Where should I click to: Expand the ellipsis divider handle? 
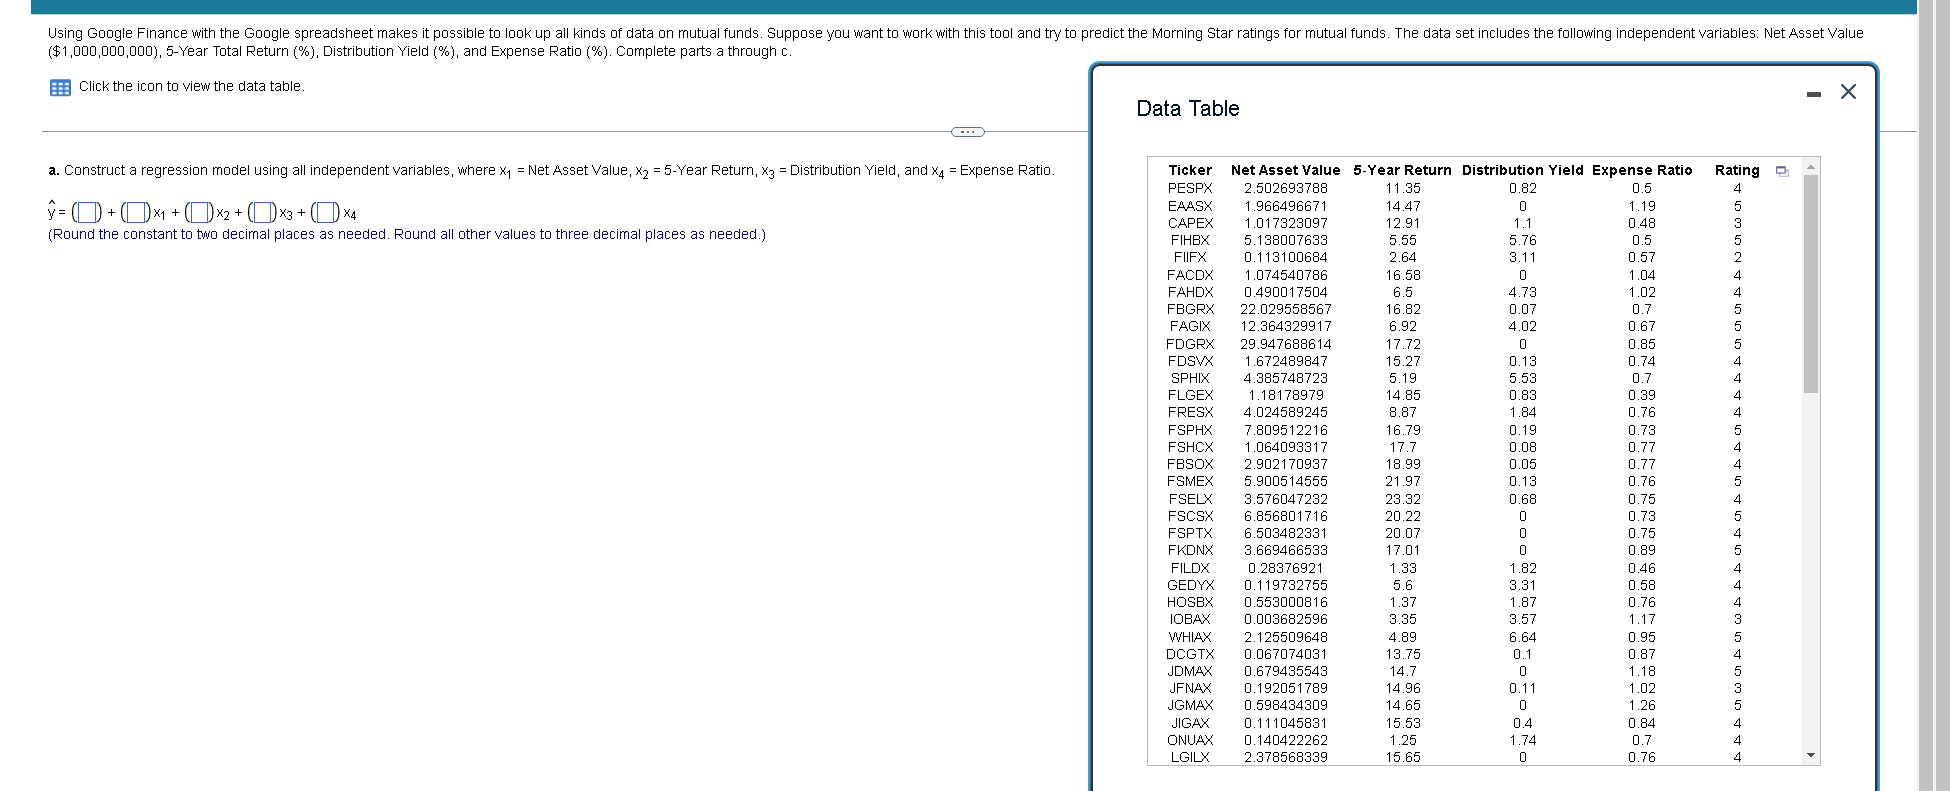click(x=967, y=132)
